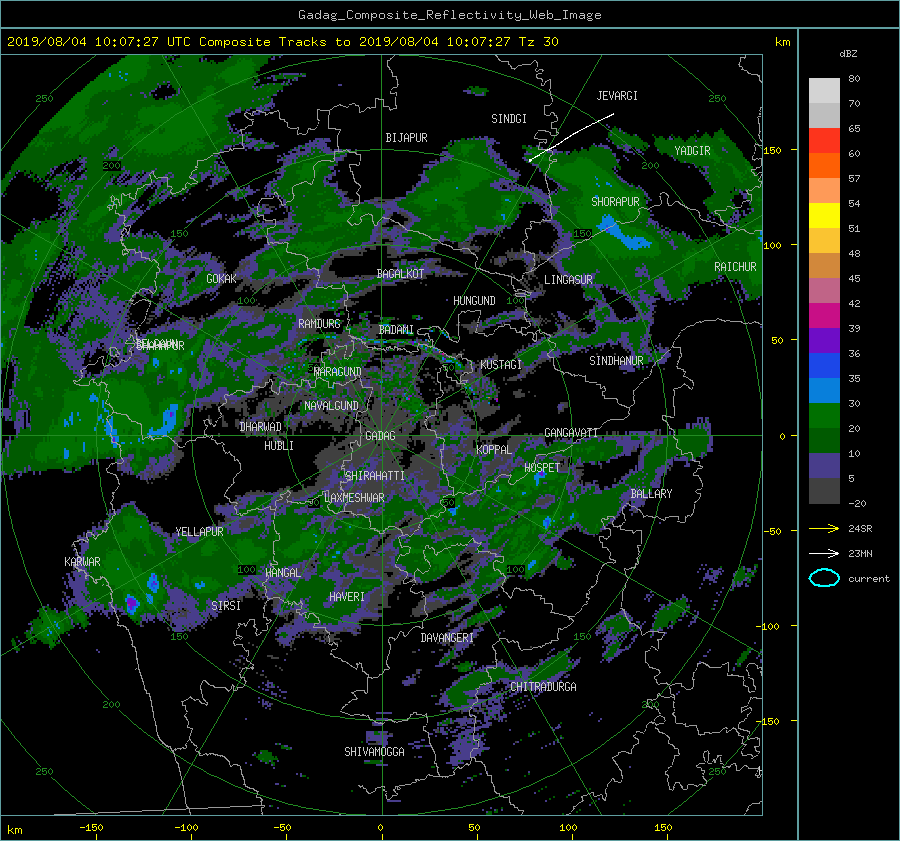Screen dimensions: 900x841
Task: Click the 150 tick on right km axis
Action: point(773,150)
